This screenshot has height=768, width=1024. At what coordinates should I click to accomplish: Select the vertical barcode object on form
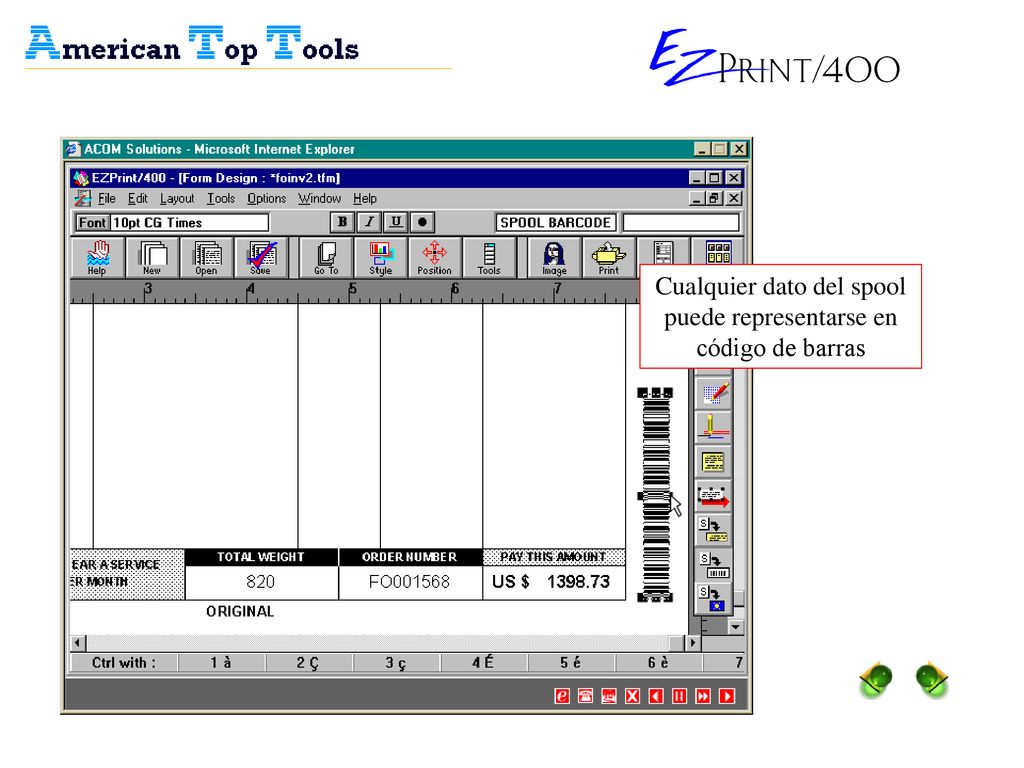pyautogui.click(x=656, y=494)
